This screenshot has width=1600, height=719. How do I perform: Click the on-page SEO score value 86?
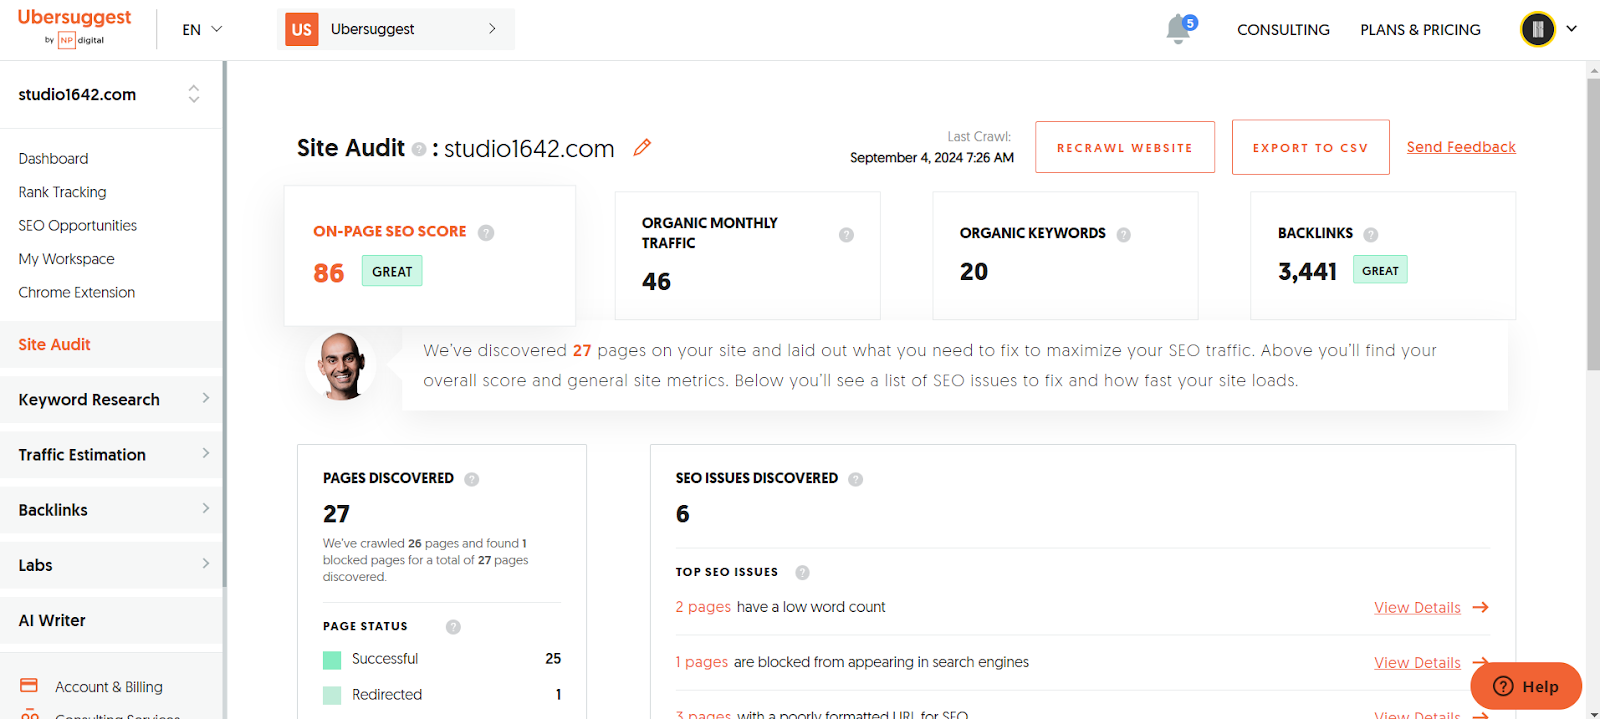click(329, 273)
